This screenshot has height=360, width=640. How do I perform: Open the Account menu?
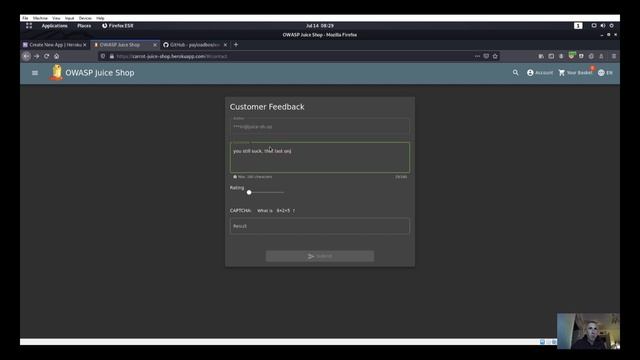click(x=540, y=73)
